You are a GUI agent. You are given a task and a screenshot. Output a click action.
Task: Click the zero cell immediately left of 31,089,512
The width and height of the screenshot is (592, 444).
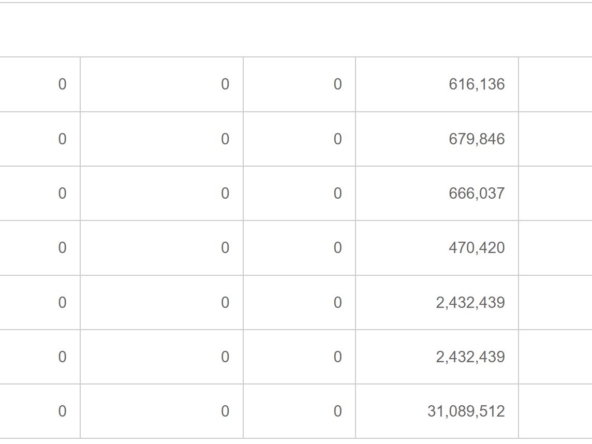pos(299,411)
